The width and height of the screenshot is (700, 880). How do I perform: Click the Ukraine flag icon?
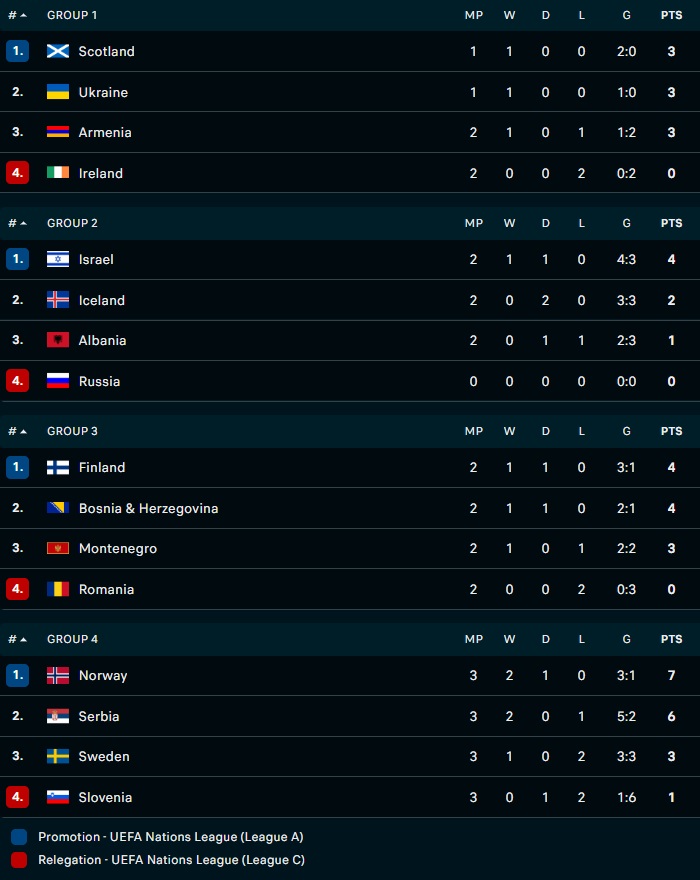click(58, 92)
